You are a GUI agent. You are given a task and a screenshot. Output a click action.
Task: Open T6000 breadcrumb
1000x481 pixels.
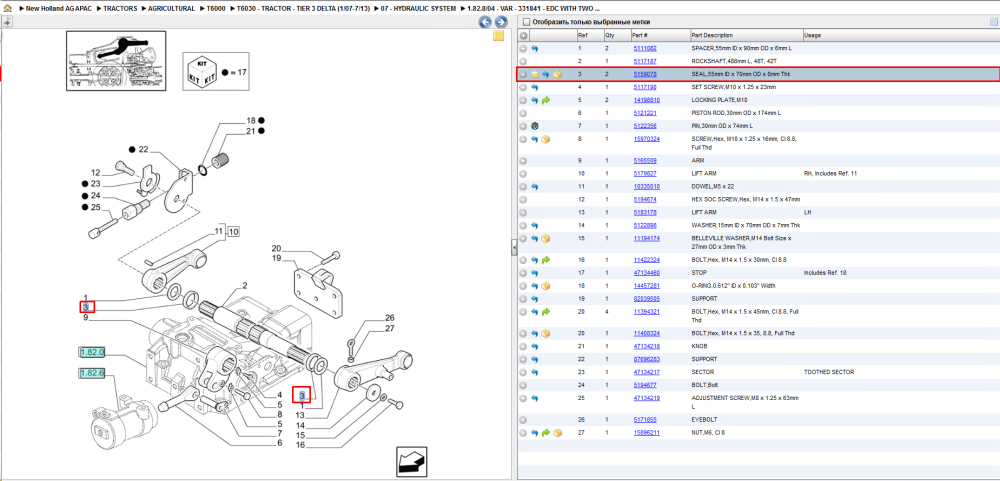(x=216, y=9)
